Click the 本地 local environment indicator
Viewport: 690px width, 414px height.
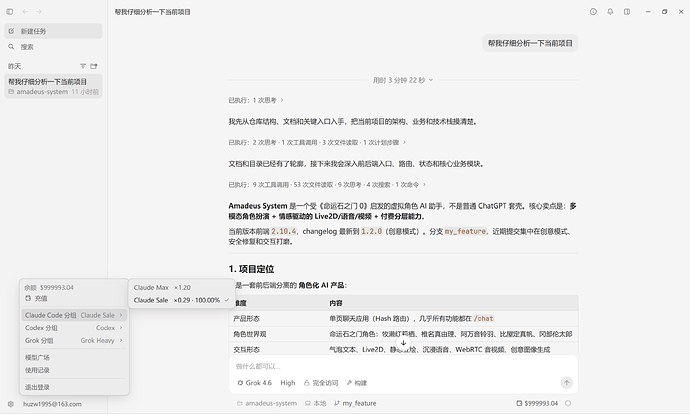[x=316, y=403]
